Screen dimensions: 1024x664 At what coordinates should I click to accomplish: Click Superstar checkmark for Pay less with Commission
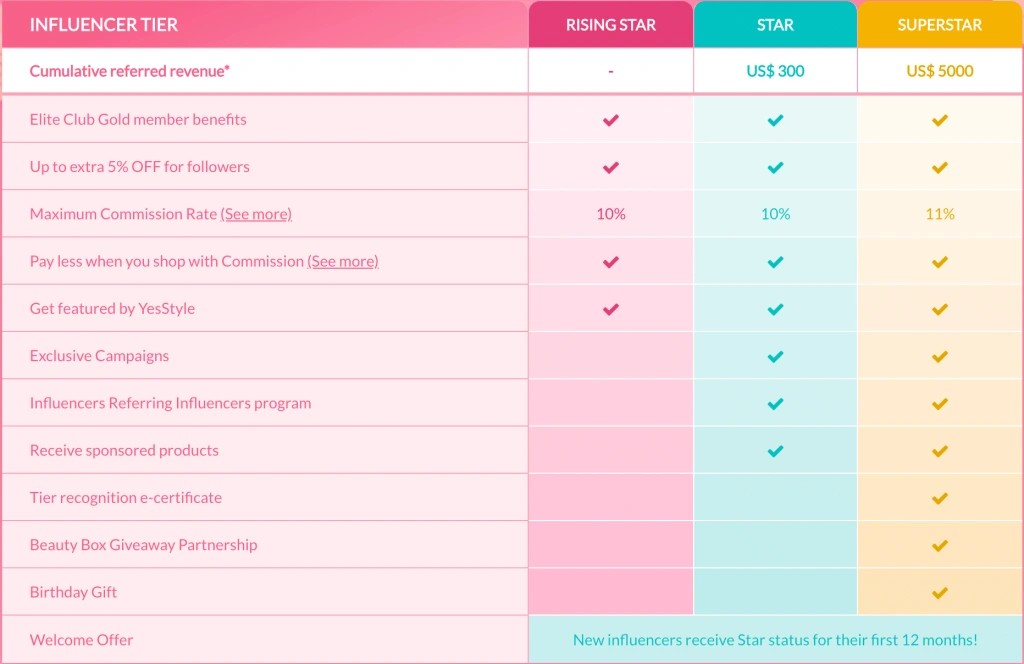tap(939, 262)
